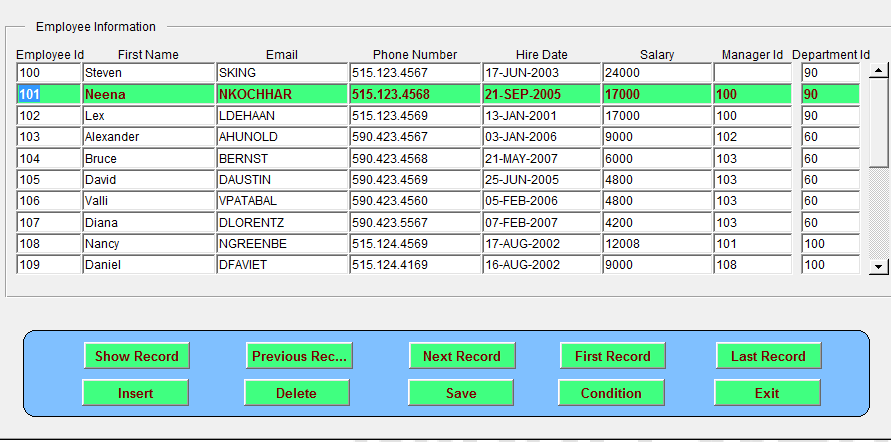Click Steven's empty Manager Id field
The height and width of the screenshot is (442, 891).
(753, 73)
